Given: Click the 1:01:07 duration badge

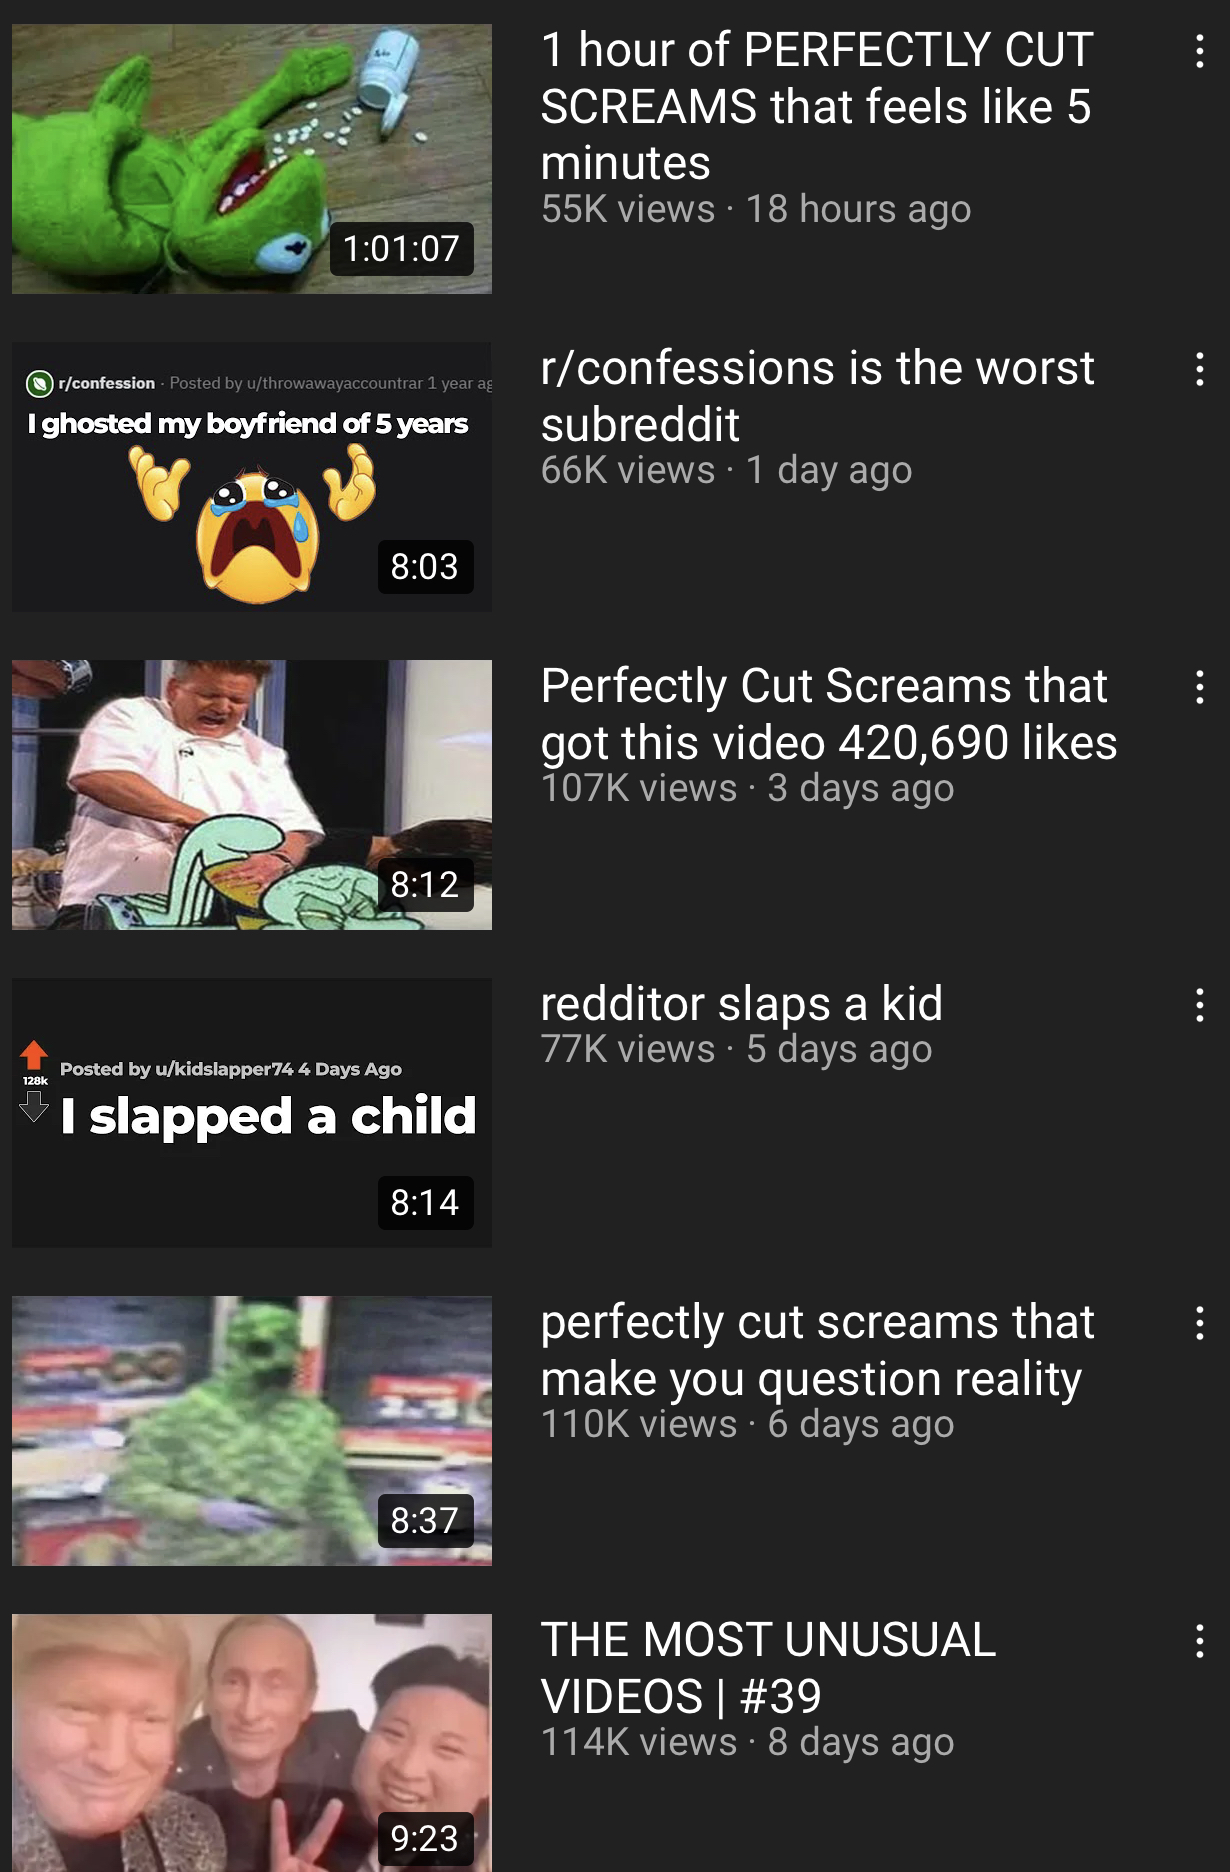Looking at the screenshot, I should [x=401, y=248].
